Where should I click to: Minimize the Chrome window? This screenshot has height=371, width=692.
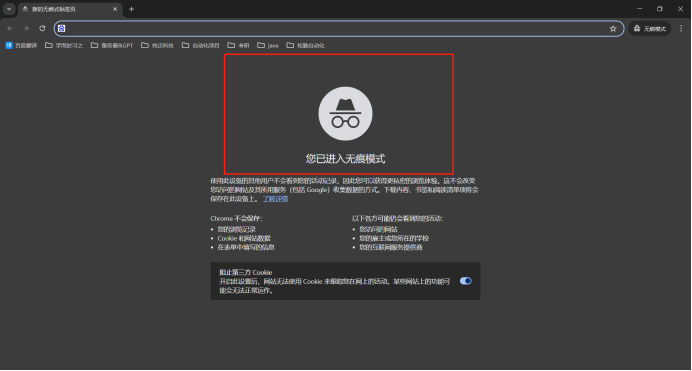point(639,9)
